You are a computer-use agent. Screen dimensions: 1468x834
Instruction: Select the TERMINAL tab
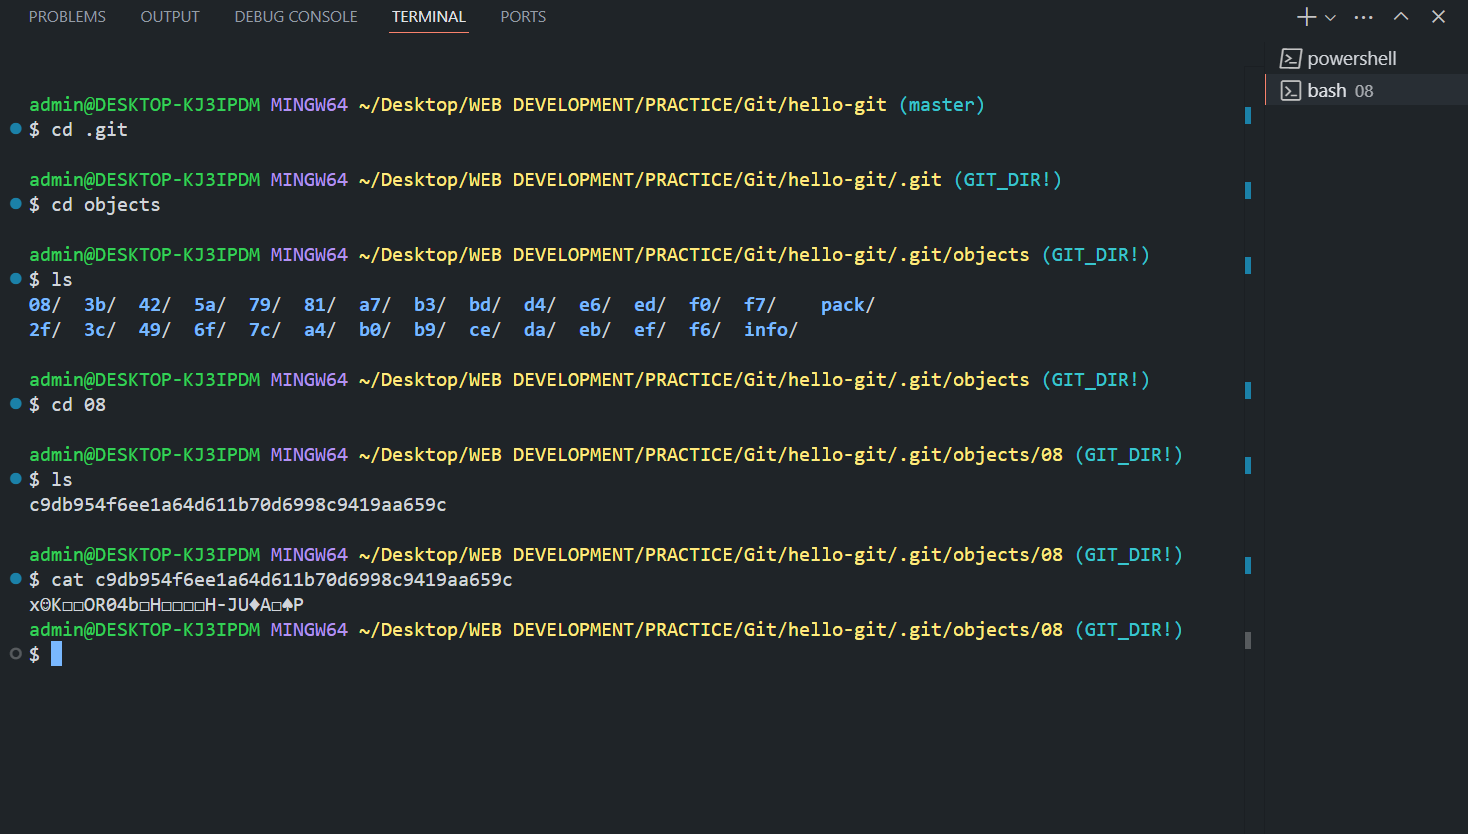point(428,16)
